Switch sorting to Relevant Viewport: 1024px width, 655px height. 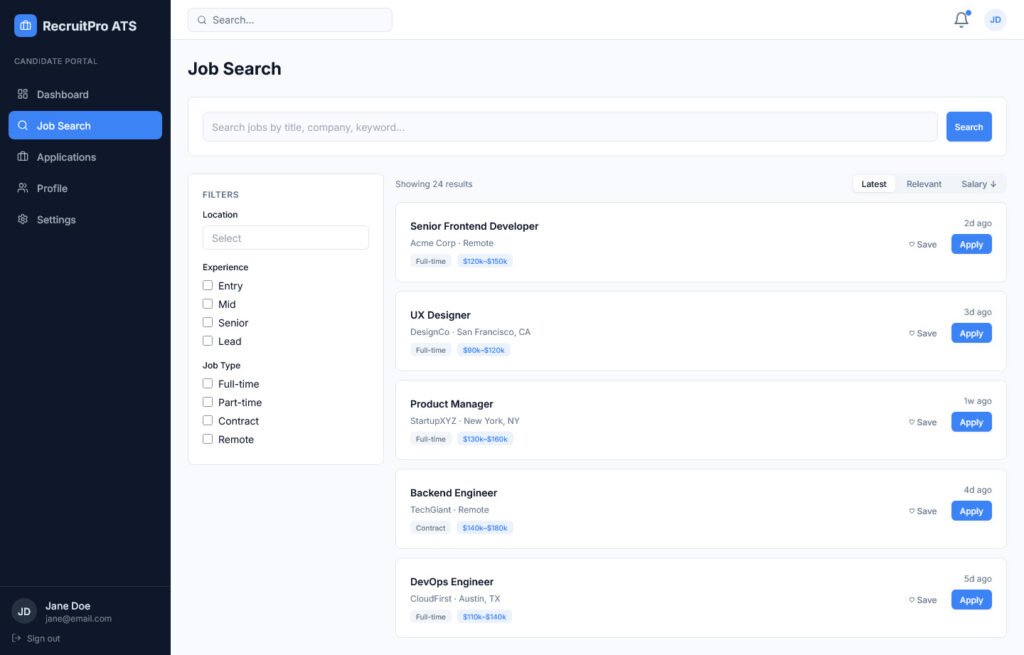click(923, 184)
